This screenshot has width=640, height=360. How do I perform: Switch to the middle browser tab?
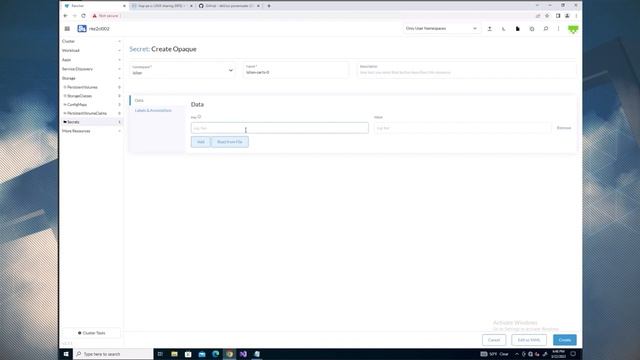click(x=162, y=6)
